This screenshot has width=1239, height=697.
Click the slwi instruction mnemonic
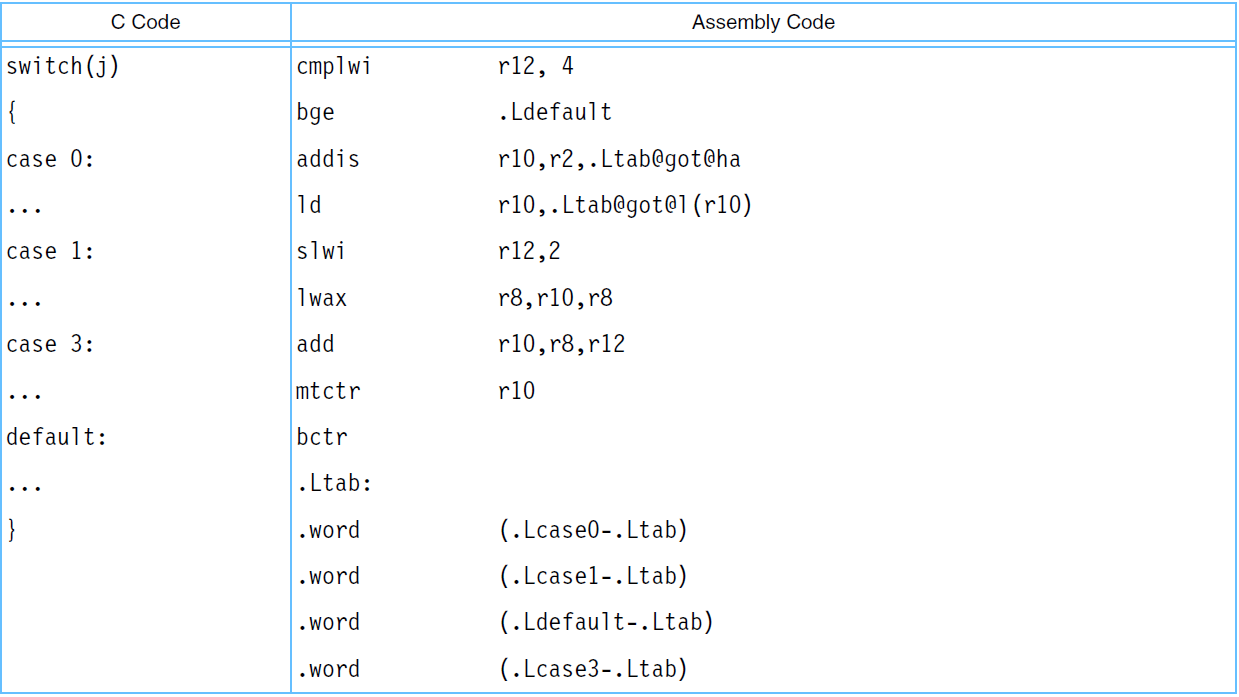click(x=321, y=251)
